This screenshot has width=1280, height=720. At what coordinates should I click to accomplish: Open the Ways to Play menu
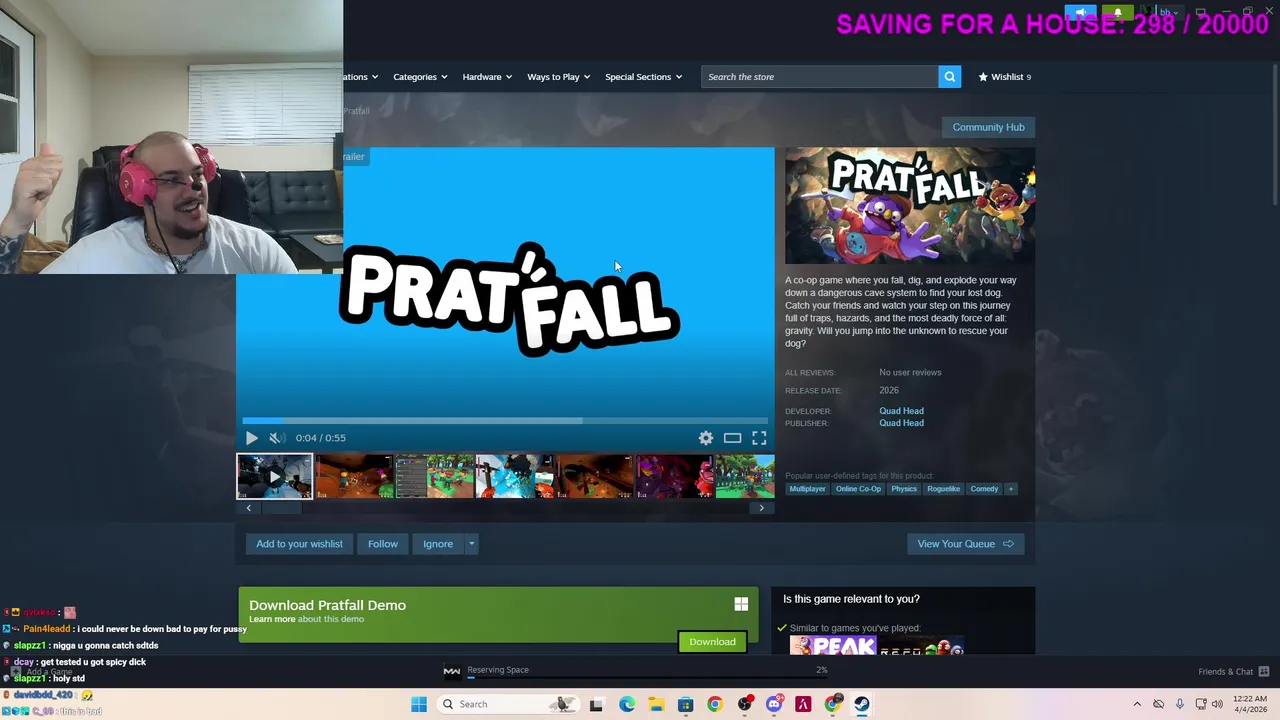click(558, 77)
